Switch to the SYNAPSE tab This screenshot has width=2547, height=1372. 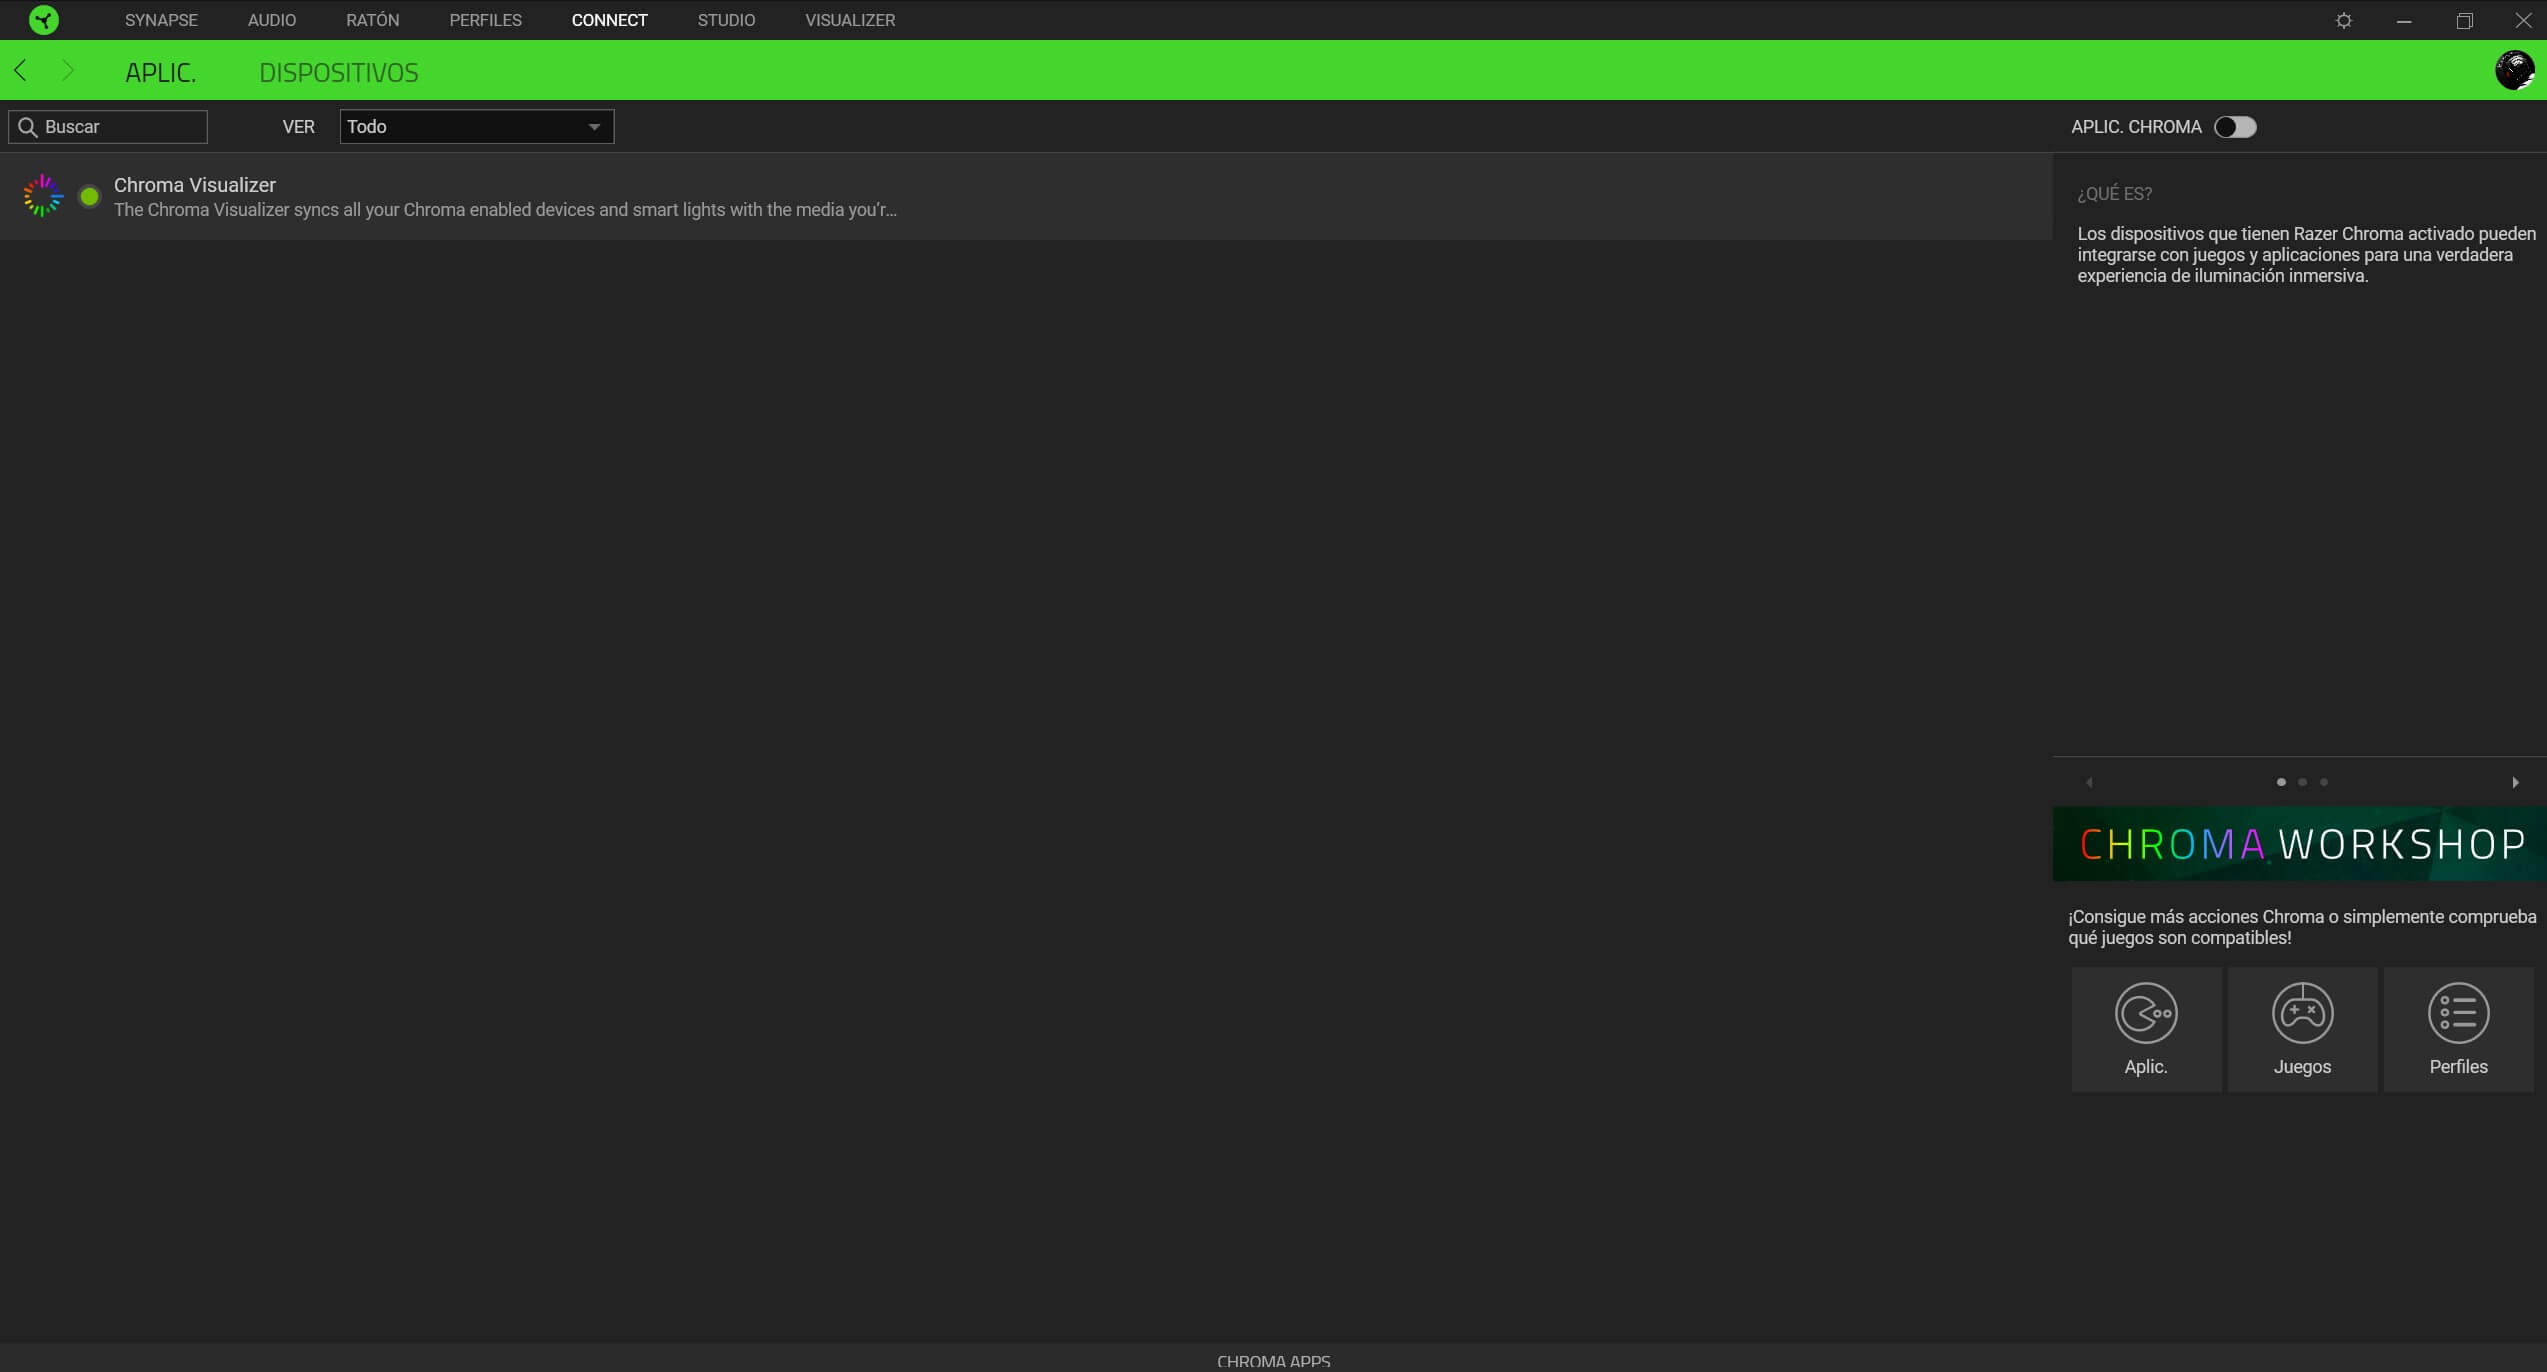[161, 20]
